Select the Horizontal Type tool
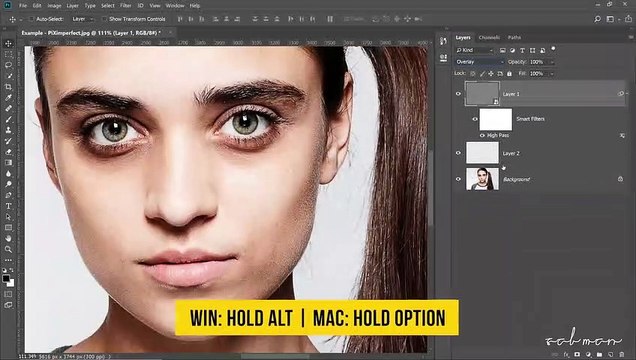636x360 pixels. coord(8,206)
